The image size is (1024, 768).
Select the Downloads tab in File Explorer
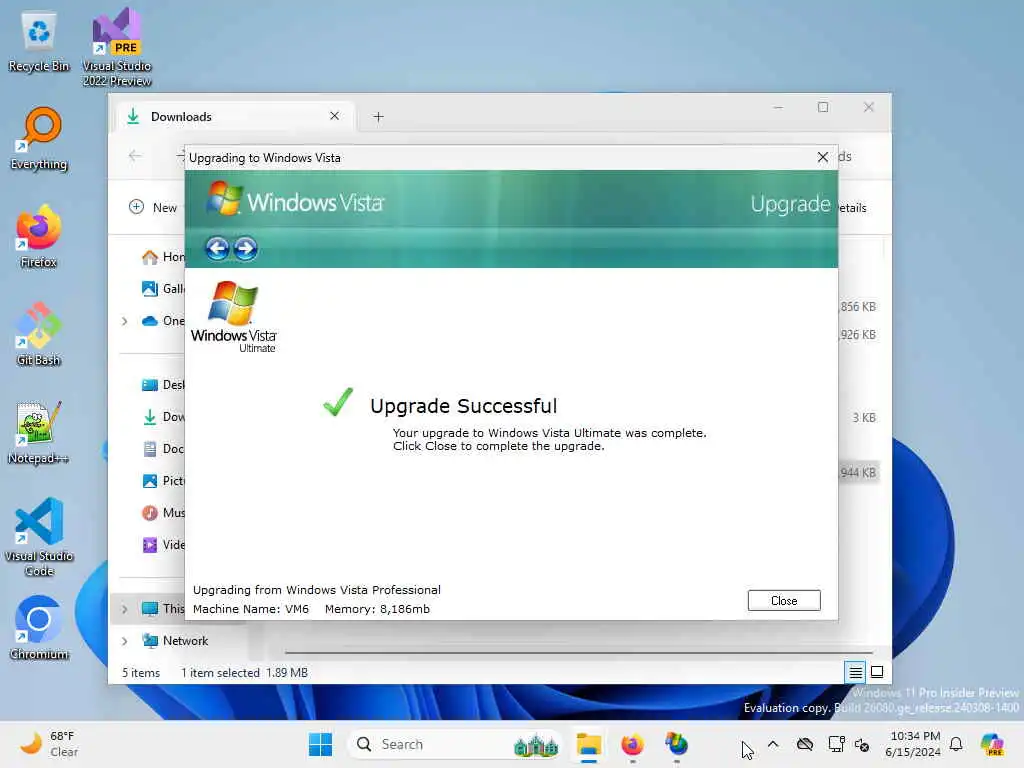[x=235, y=117]
